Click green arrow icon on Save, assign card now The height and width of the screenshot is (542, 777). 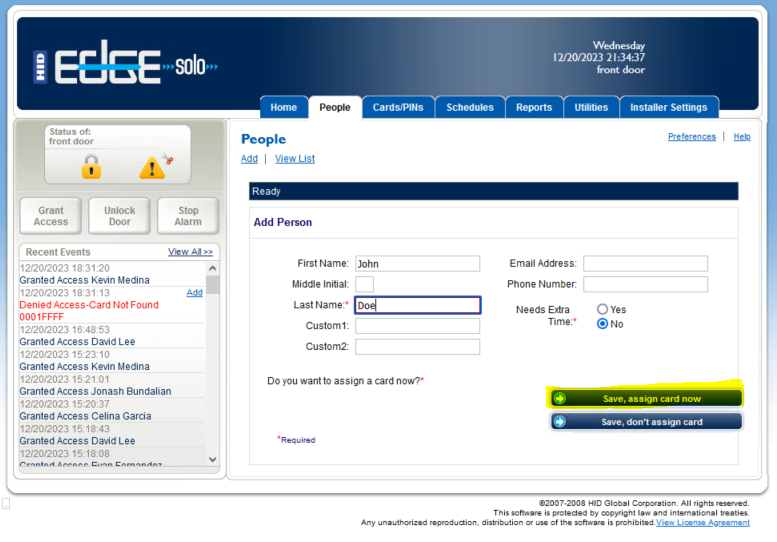[x=560, y=399]
